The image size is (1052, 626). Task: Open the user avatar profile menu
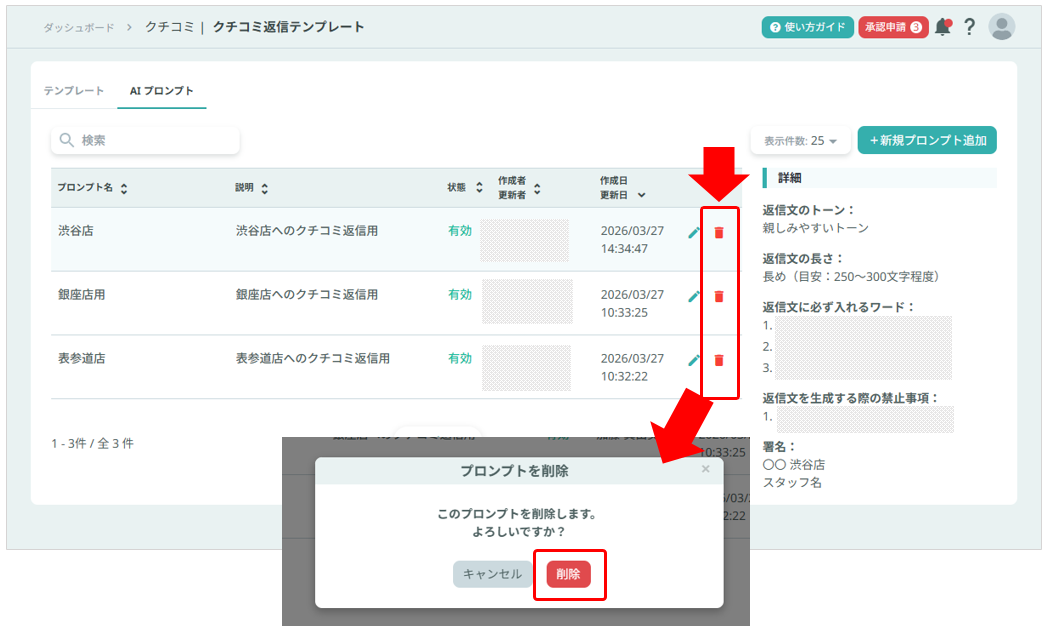(1001, 27)
